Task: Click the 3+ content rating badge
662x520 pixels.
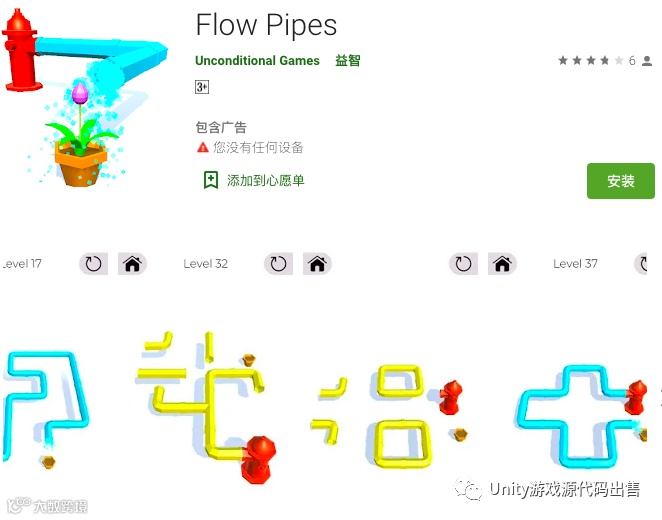Action: 202,87
